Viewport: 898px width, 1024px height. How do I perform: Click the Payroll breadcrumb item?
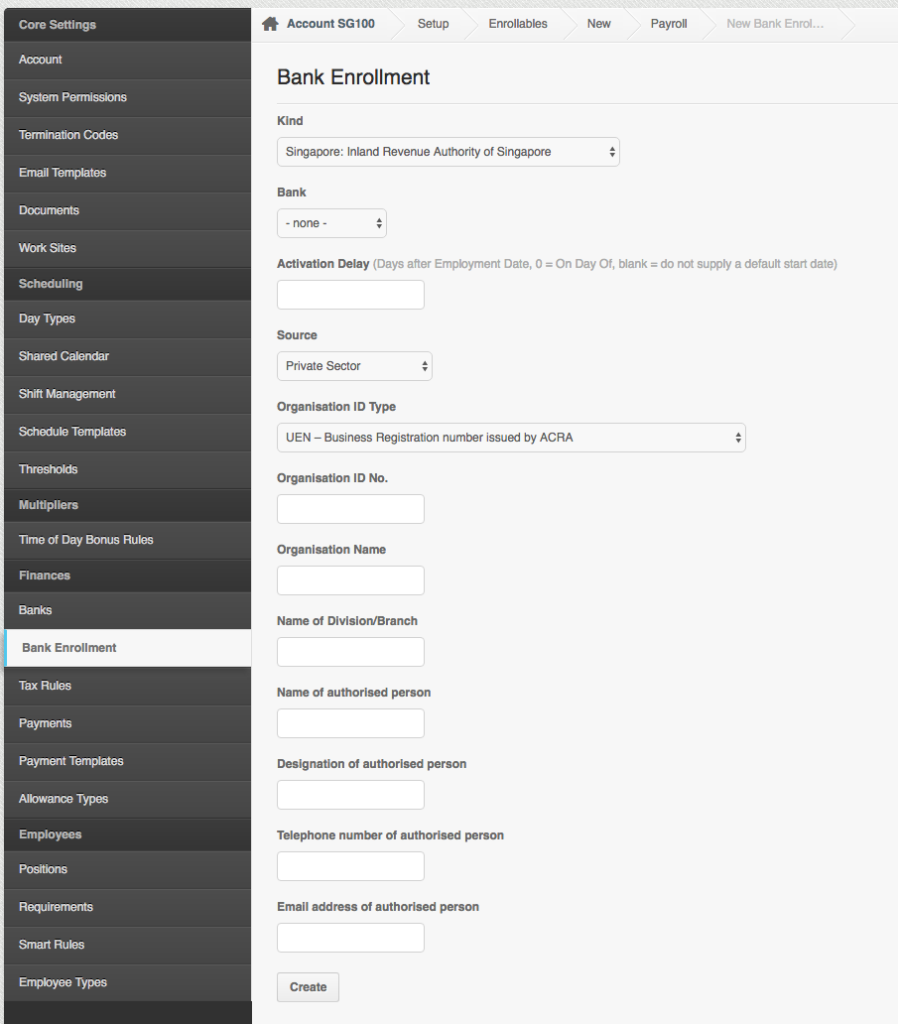668,23
